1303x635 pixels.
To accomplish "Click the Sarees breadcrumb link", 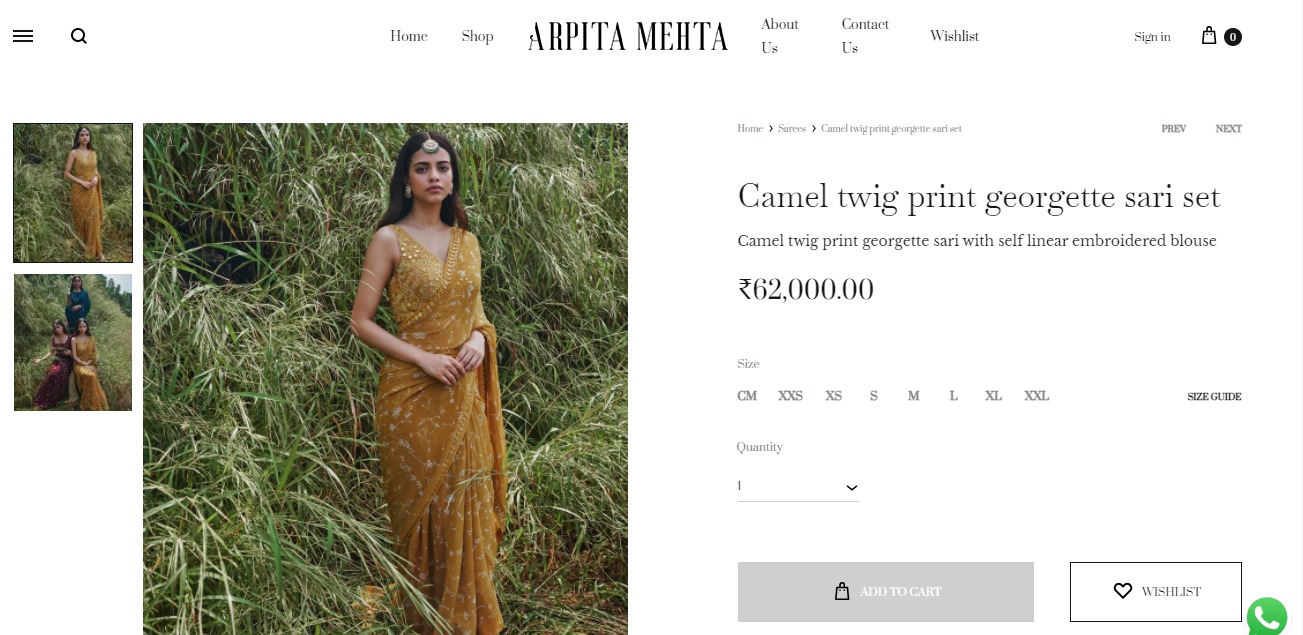I will [792, 129].
